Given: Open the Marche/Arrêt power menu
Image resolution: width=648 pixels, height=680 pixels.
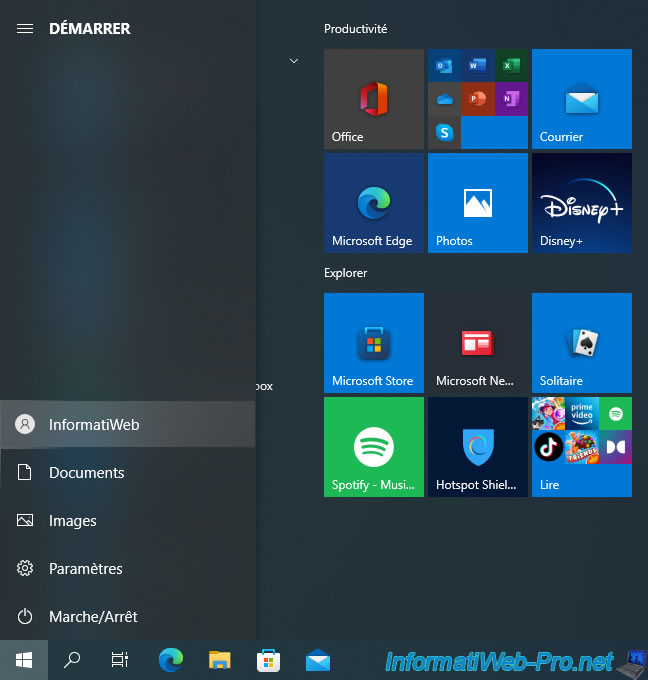Looking at the screenshot, I should (128, 616).
